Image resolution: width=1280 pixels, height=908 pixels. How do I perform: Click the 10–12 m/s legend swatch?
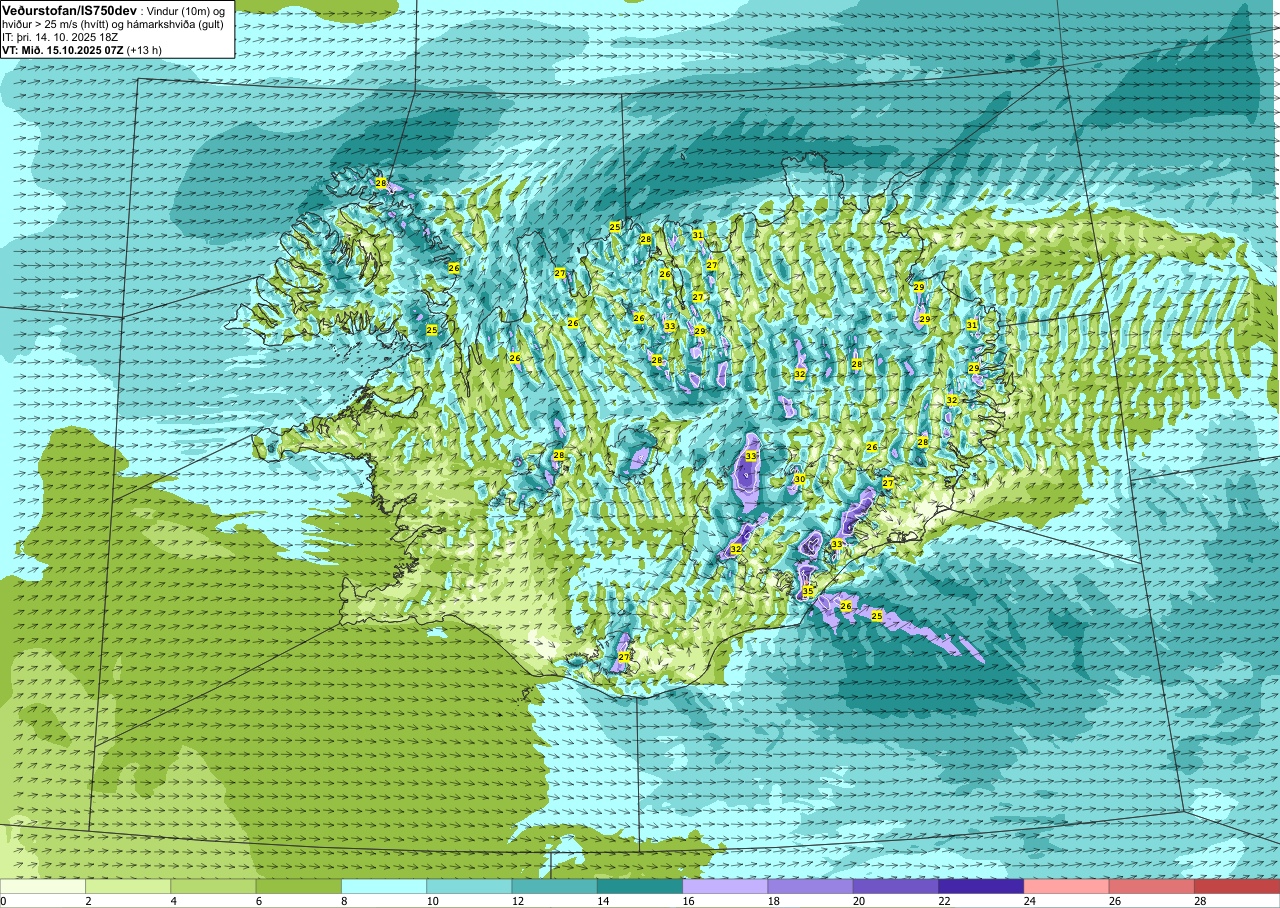469,886
